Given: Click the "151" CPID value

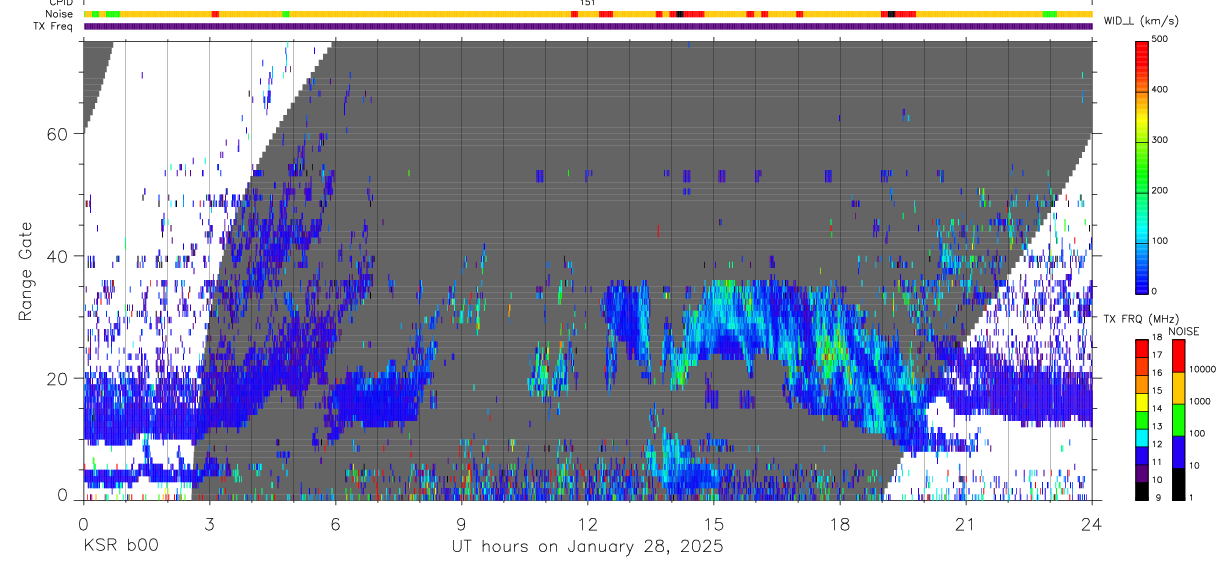Looking at the screenshot, I should (588, 4).
